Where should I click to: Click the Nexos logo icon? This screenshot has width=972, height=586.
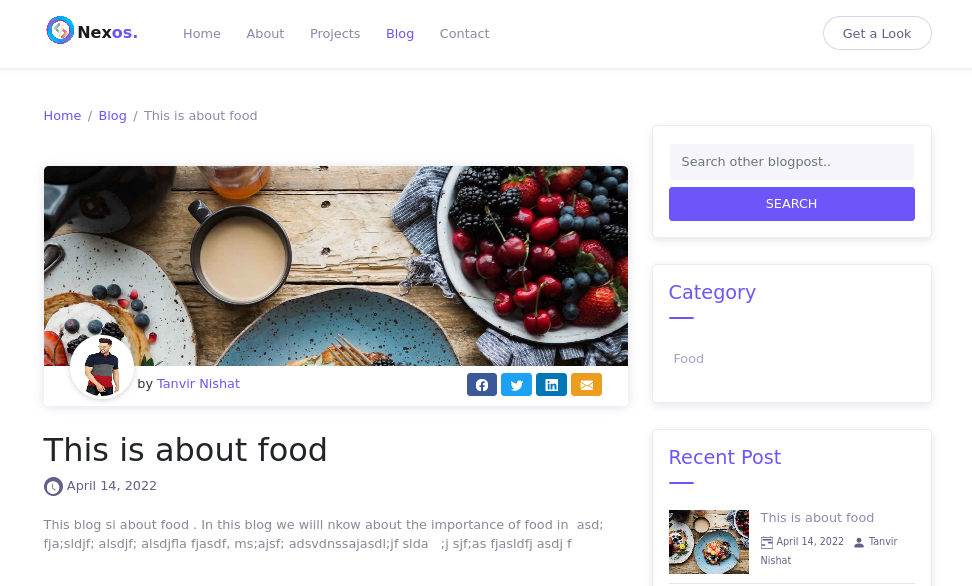(x=60, y=31)
